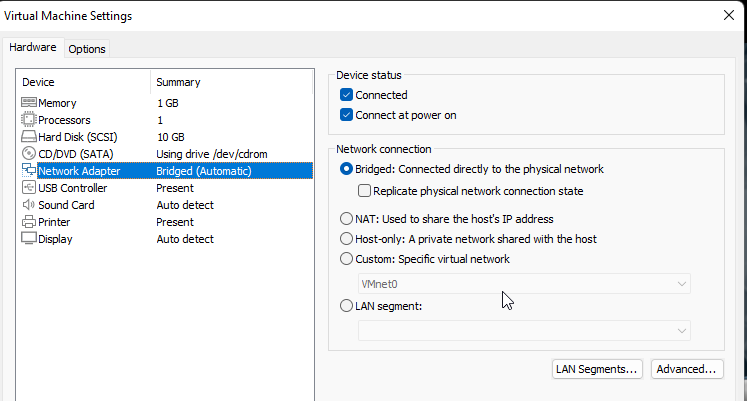Switch to the Options tab
The width and height of the screenshot is (747, 401).
coord(87,49)
